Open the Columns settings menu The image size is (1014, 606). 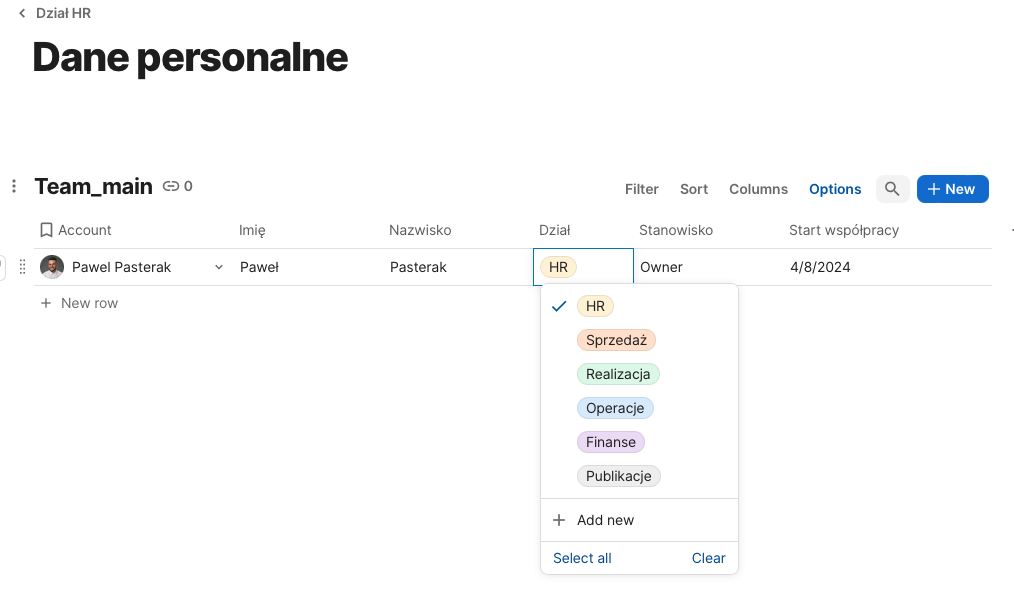pyautogui.click(x=758, y=189)
